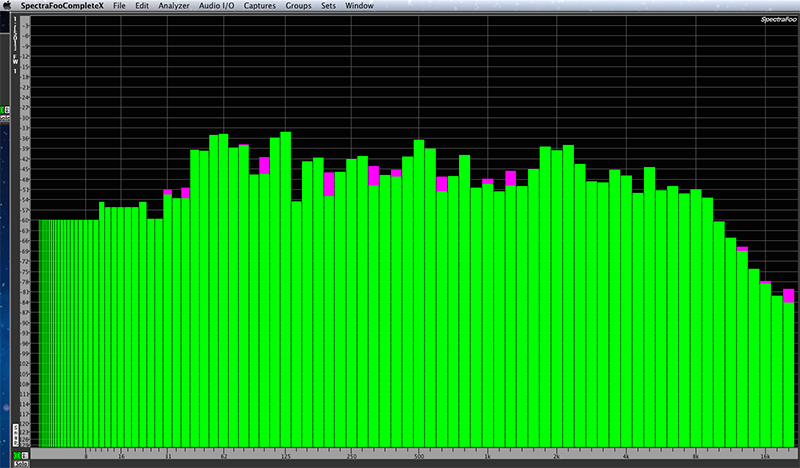
Task: Click the 125 Hz label on the frequency ruler
Action: [285, 458]
